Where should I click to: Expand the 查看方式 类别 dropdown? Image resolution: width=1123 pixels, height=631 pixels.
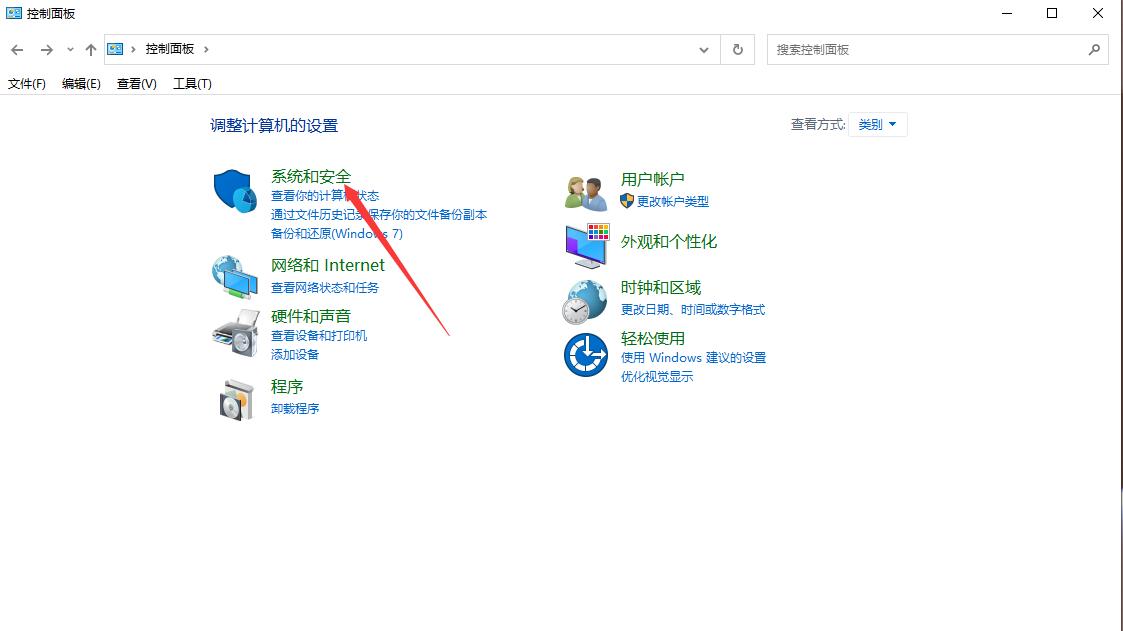878,125
